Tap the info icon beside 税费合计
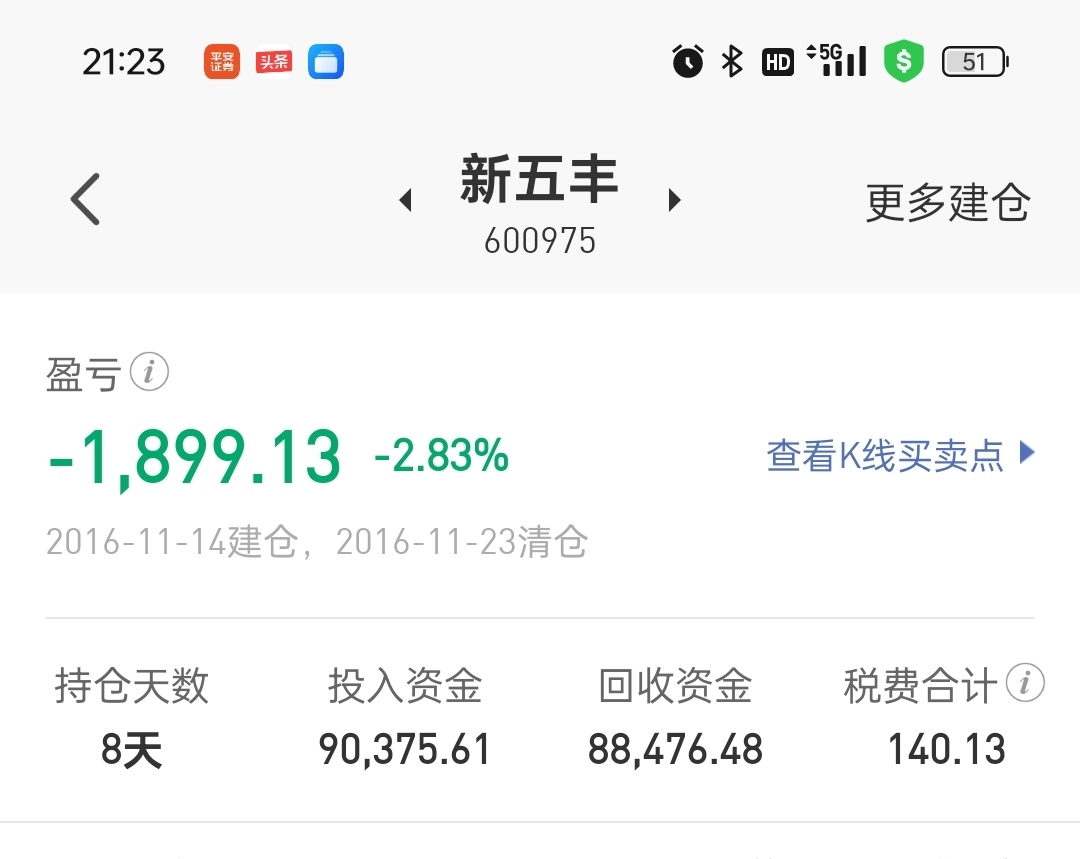The width and height of the screenshot is (1080, 859). pyautogui.click(x=1025, y=683)
